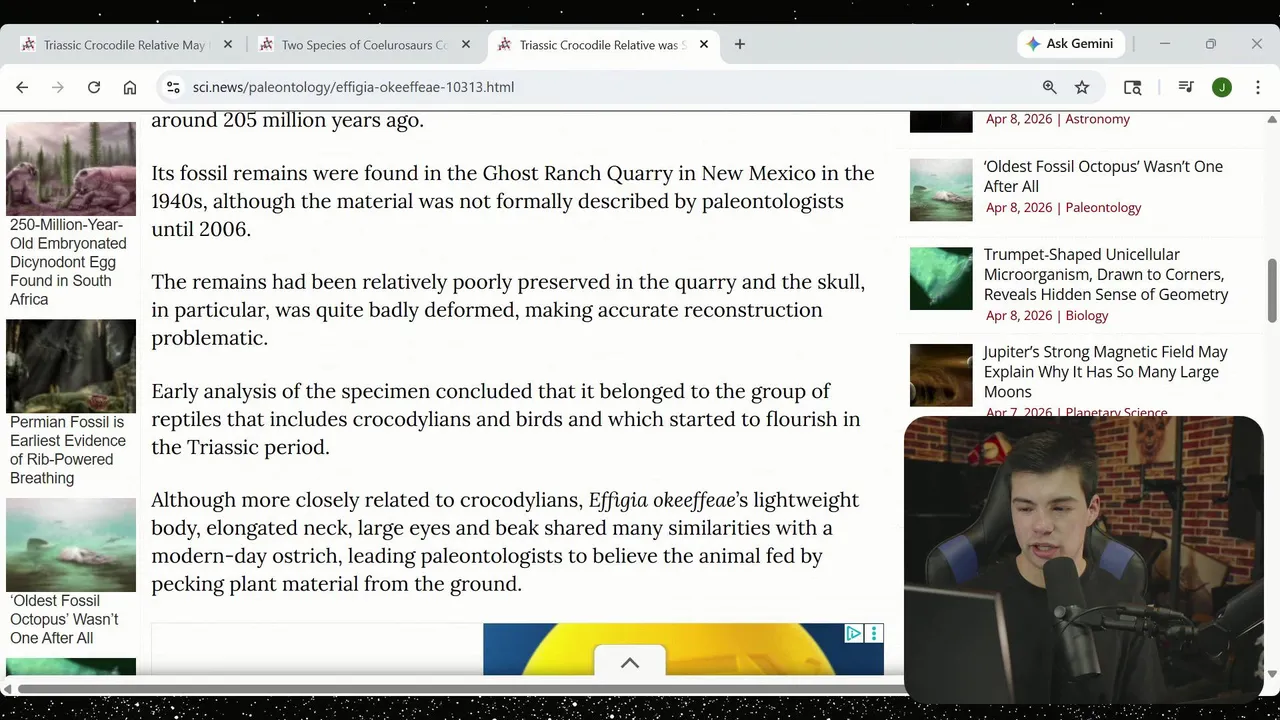
Task: Click the Planetary Science category link
Action: [1116, 412]
